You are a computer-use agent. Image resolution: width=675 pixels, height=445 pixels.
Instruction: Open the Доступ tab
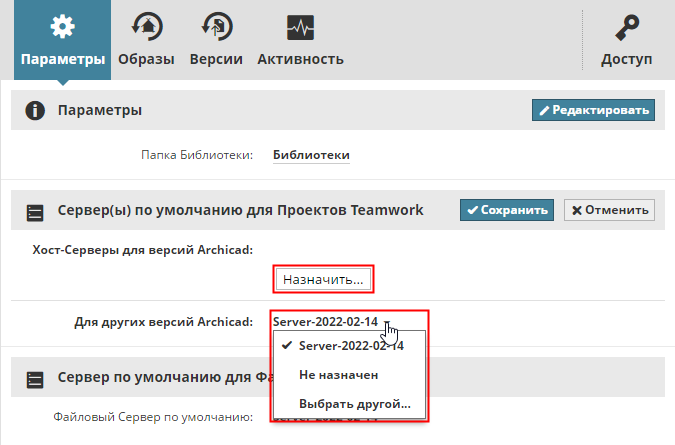(626, 40)
